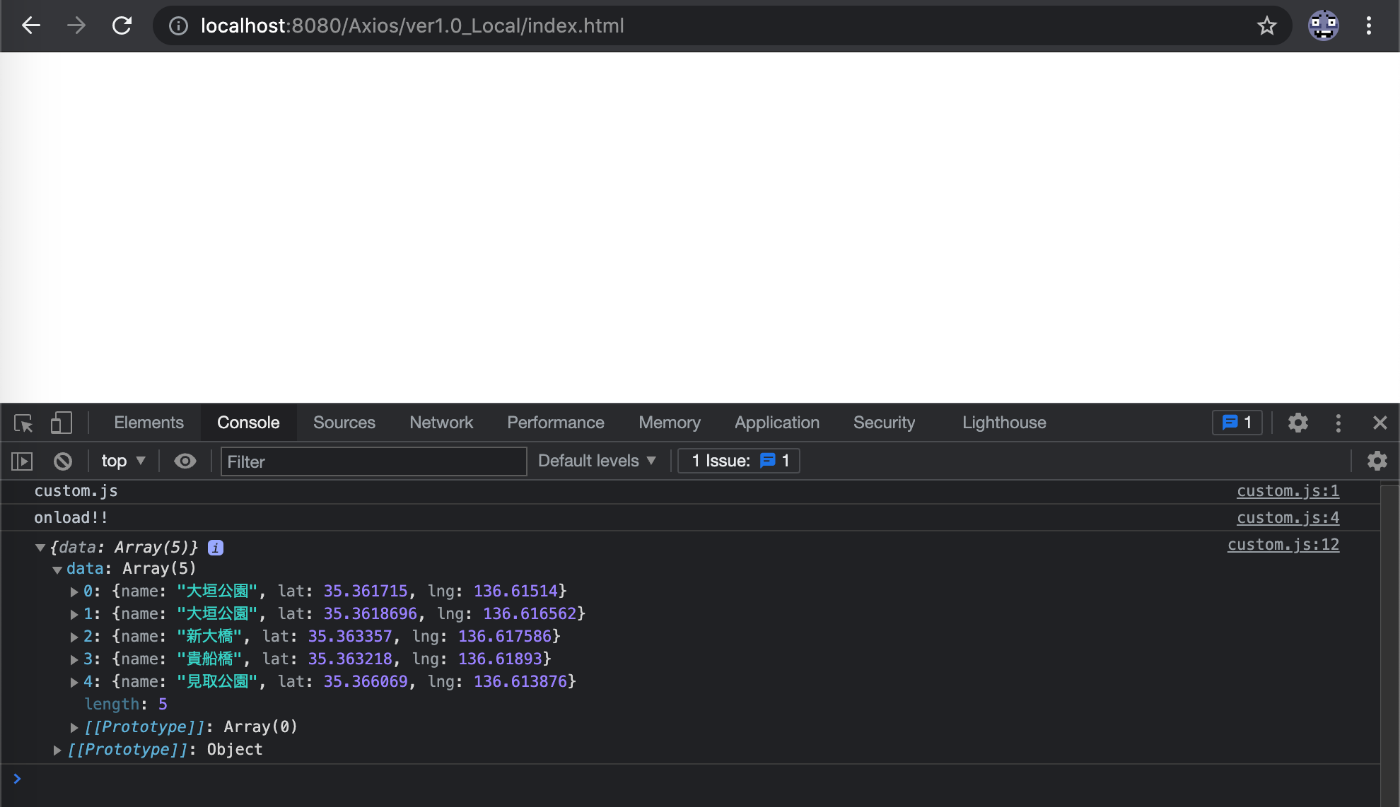This screenshot has width=1400, height=807.
Task: Expand array item 0 大垣公園
Action: coord(74,591)
